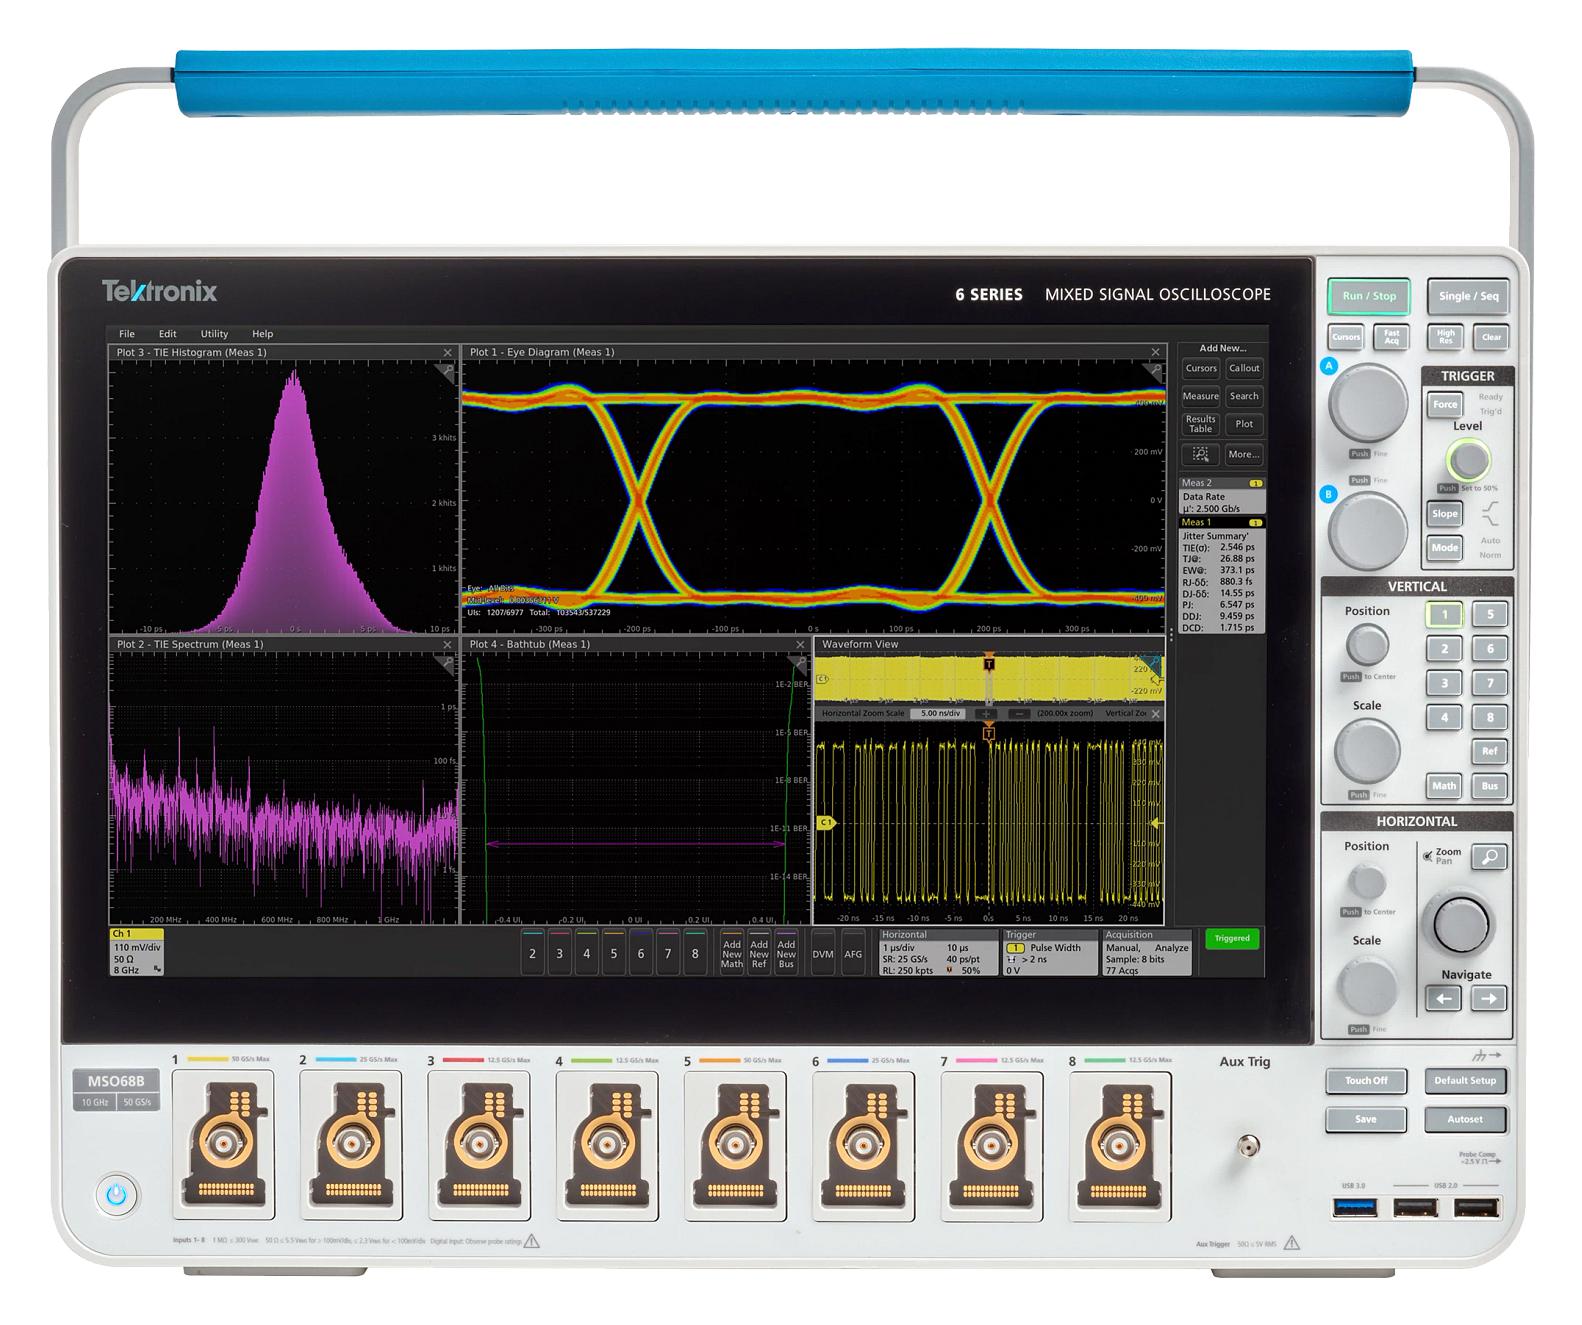Click the zoom scale minus button

tap(1018, 714)
